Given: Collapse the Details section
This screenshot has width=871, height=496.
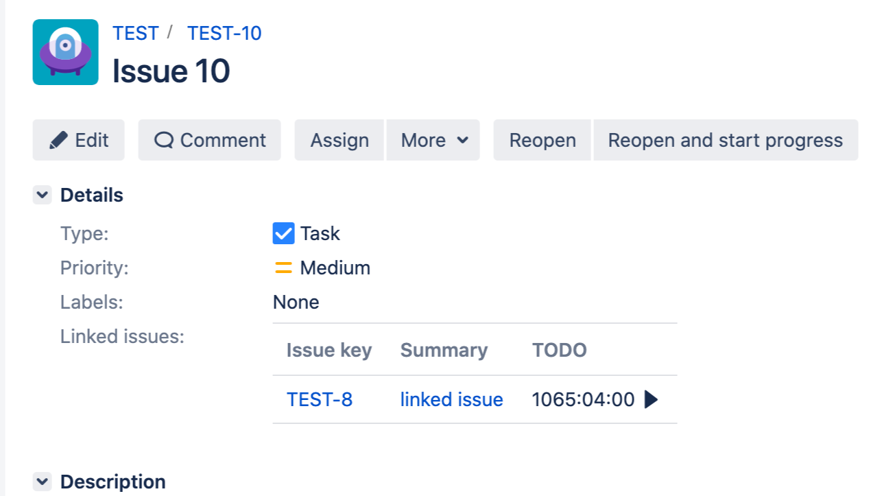Looking at the screenshot, I should (42, 195).
